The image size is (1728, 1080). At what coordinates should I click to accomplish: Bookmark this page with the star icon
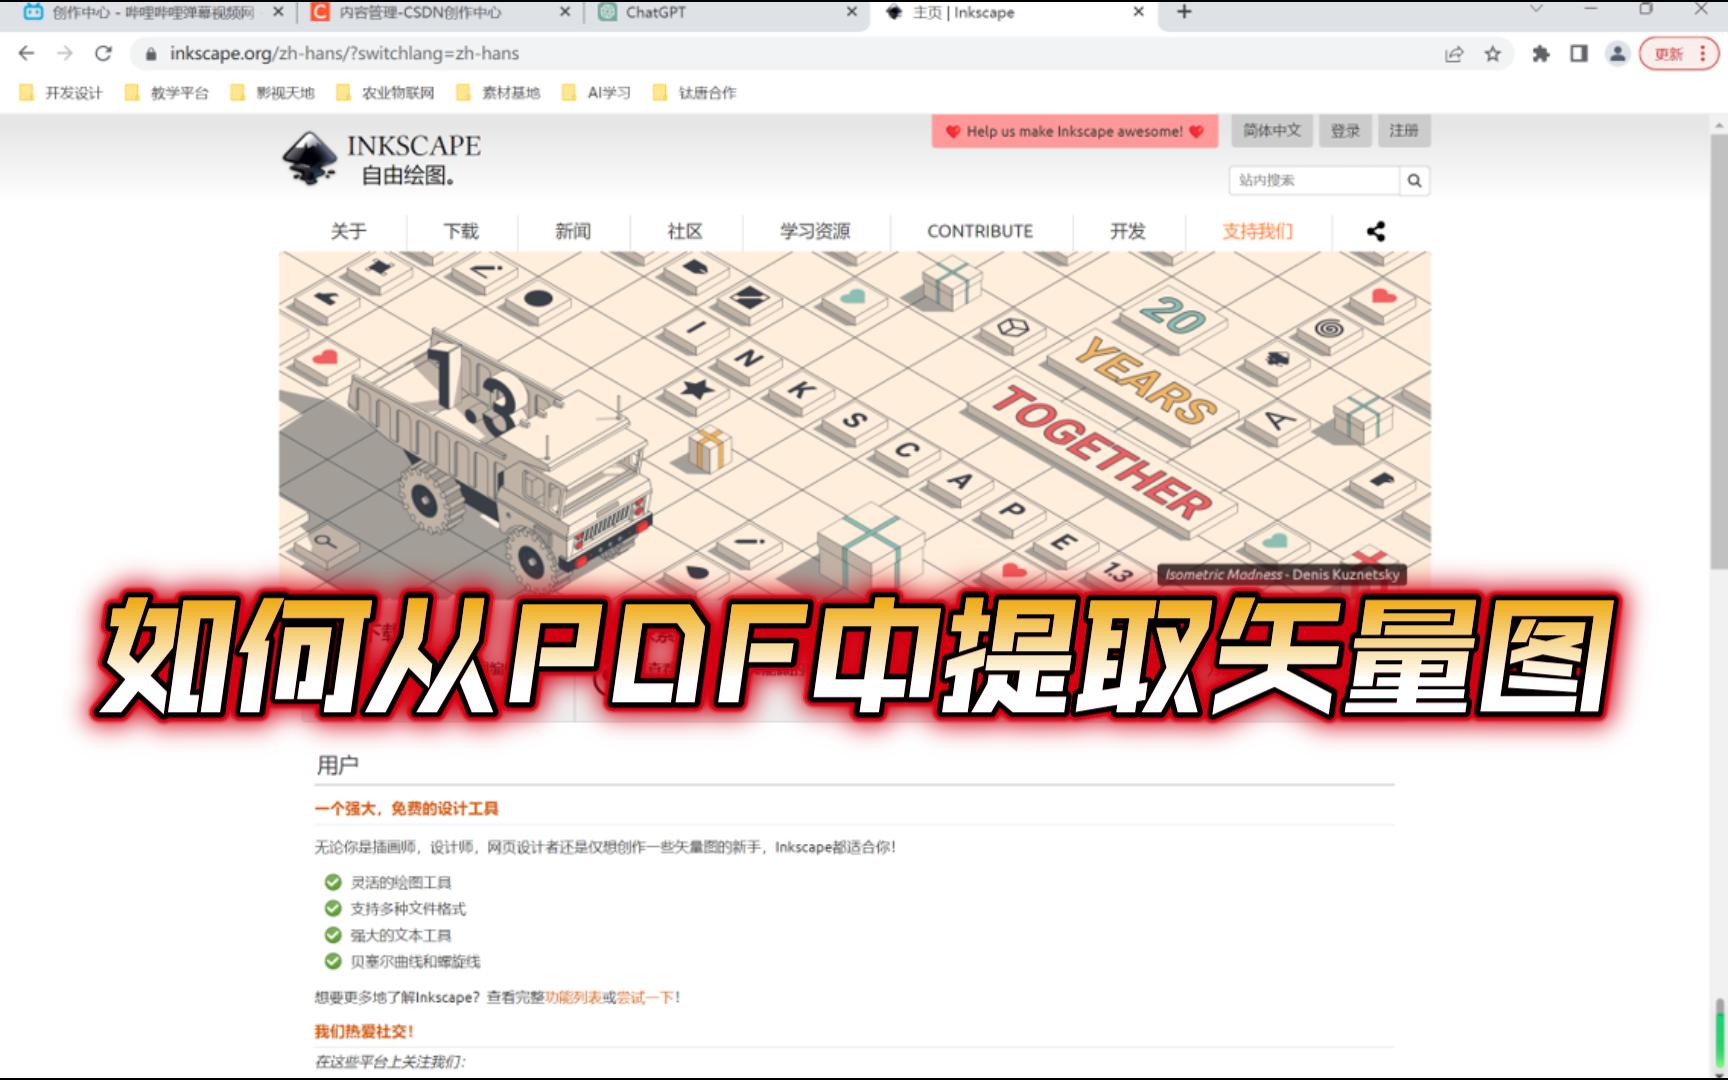1493,54
